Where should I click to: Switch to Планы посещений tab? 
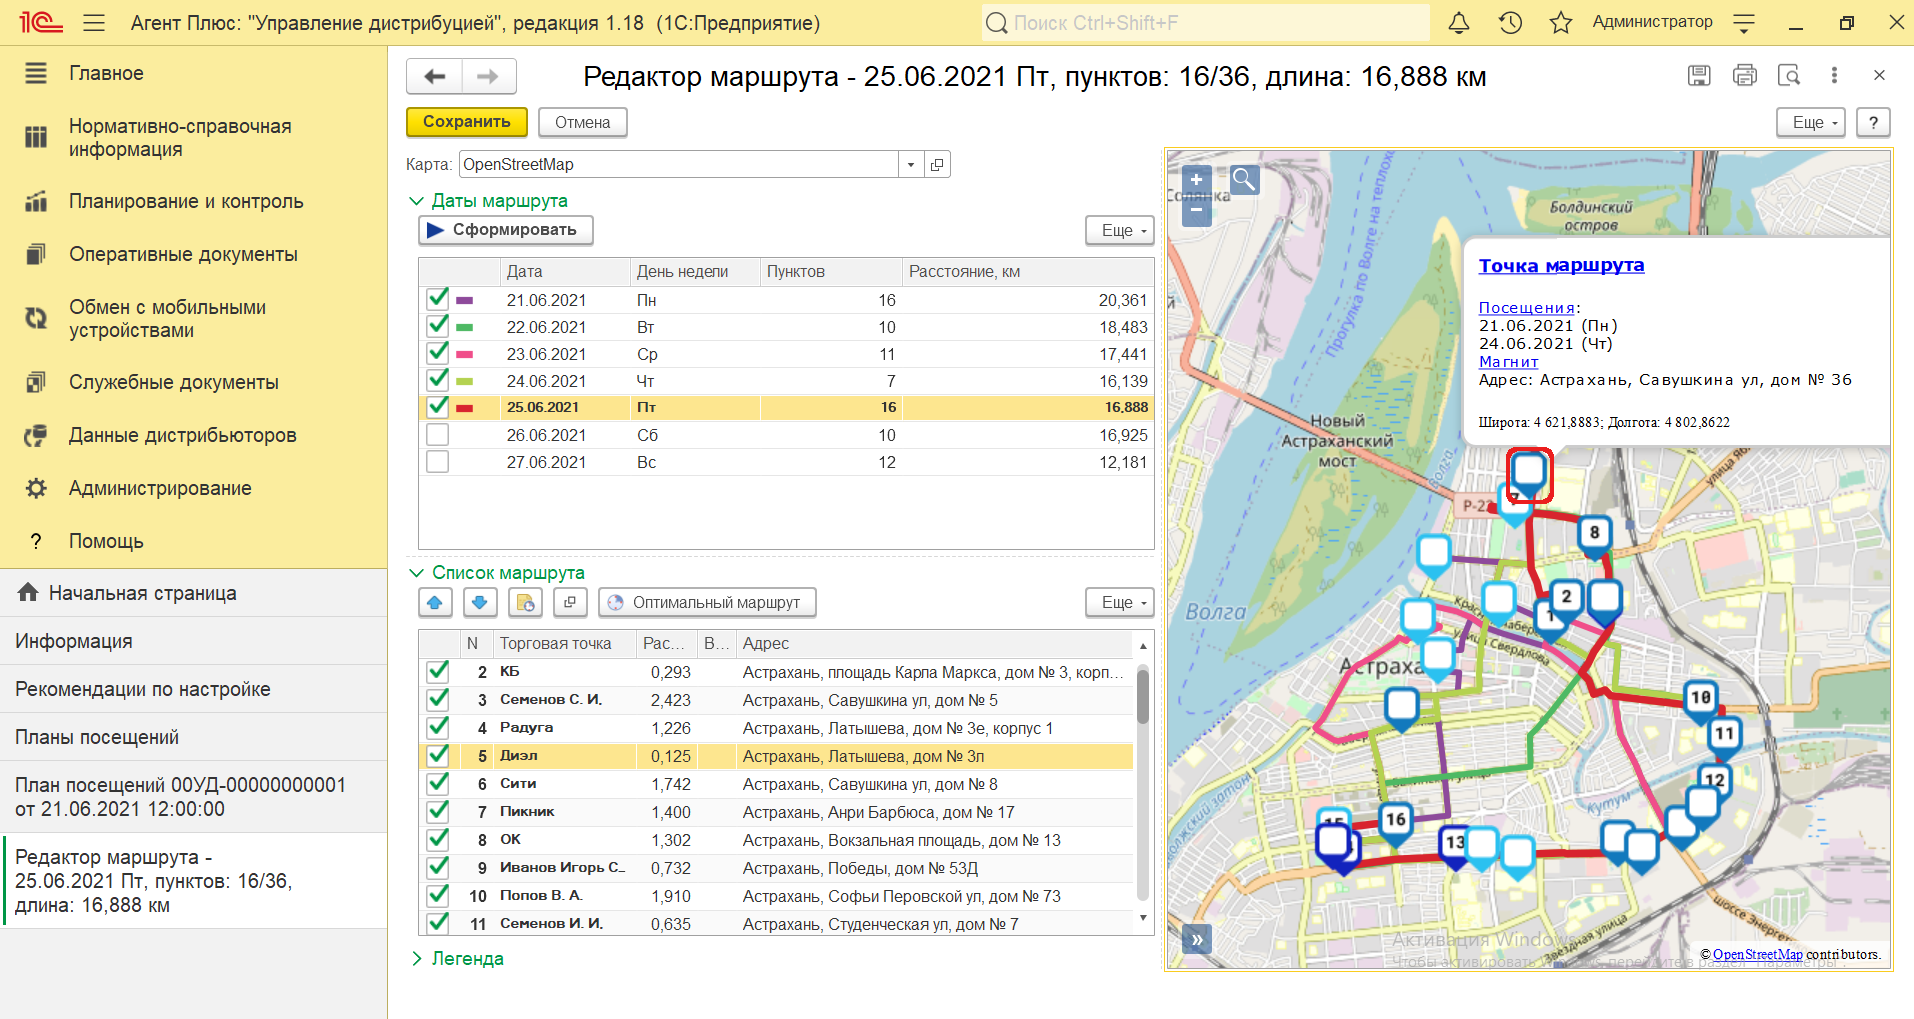[97, 737]
